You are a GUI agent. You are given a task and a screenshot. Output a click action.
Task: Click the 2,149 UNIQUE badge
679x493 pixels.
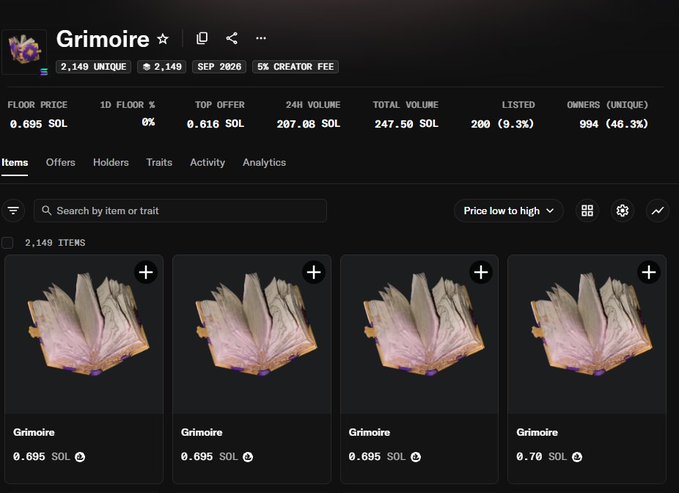pos(94,67)
